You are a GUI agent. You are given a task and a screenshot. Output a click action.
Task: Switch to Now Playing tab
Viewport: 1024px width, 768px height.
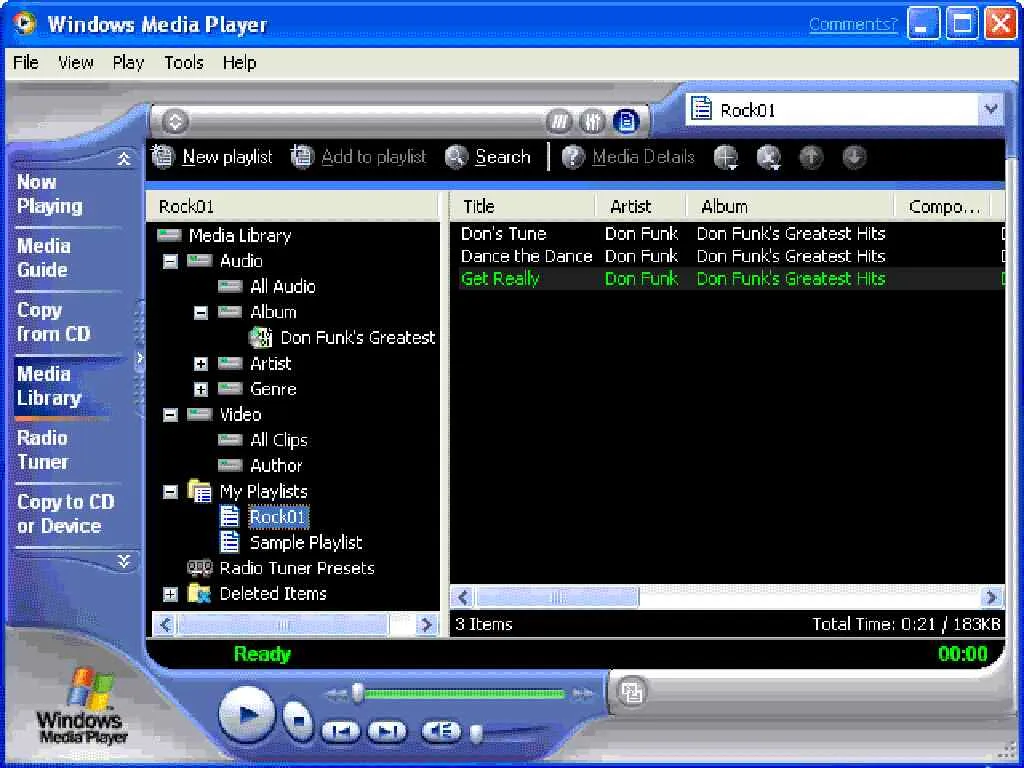(x=50, y=194)
